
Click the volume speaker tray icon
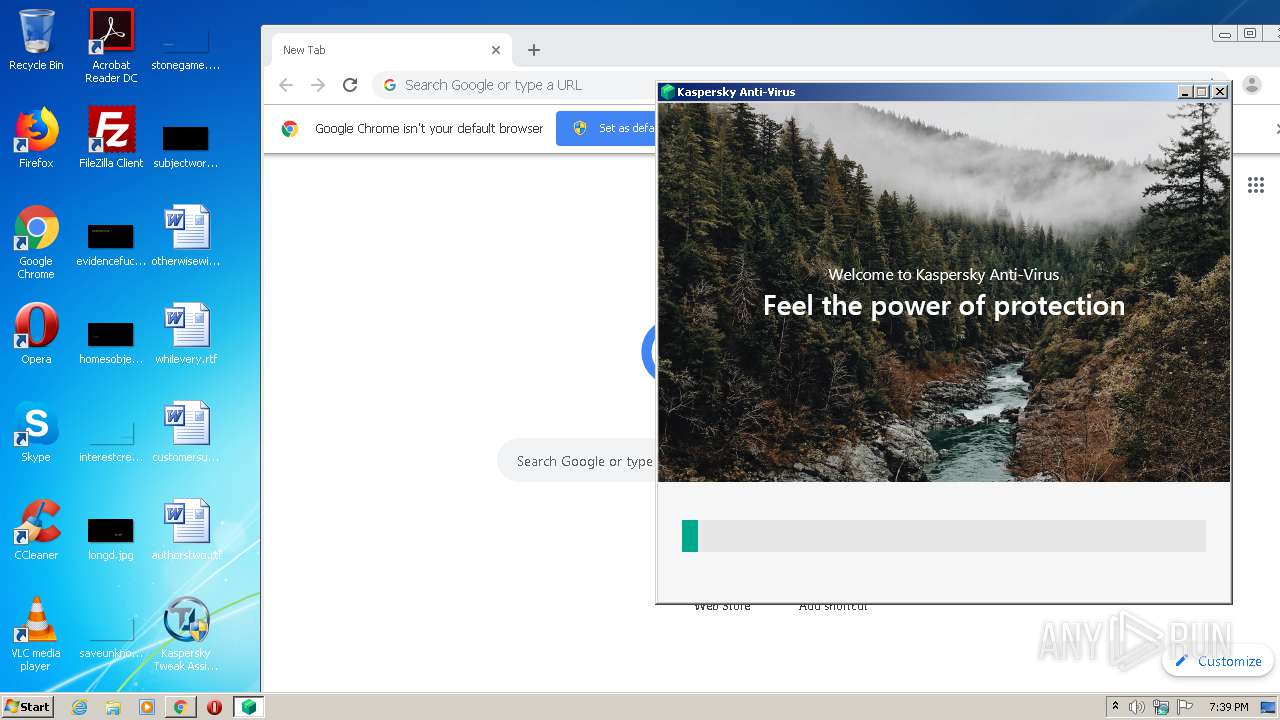click(x=1137, y=707)
